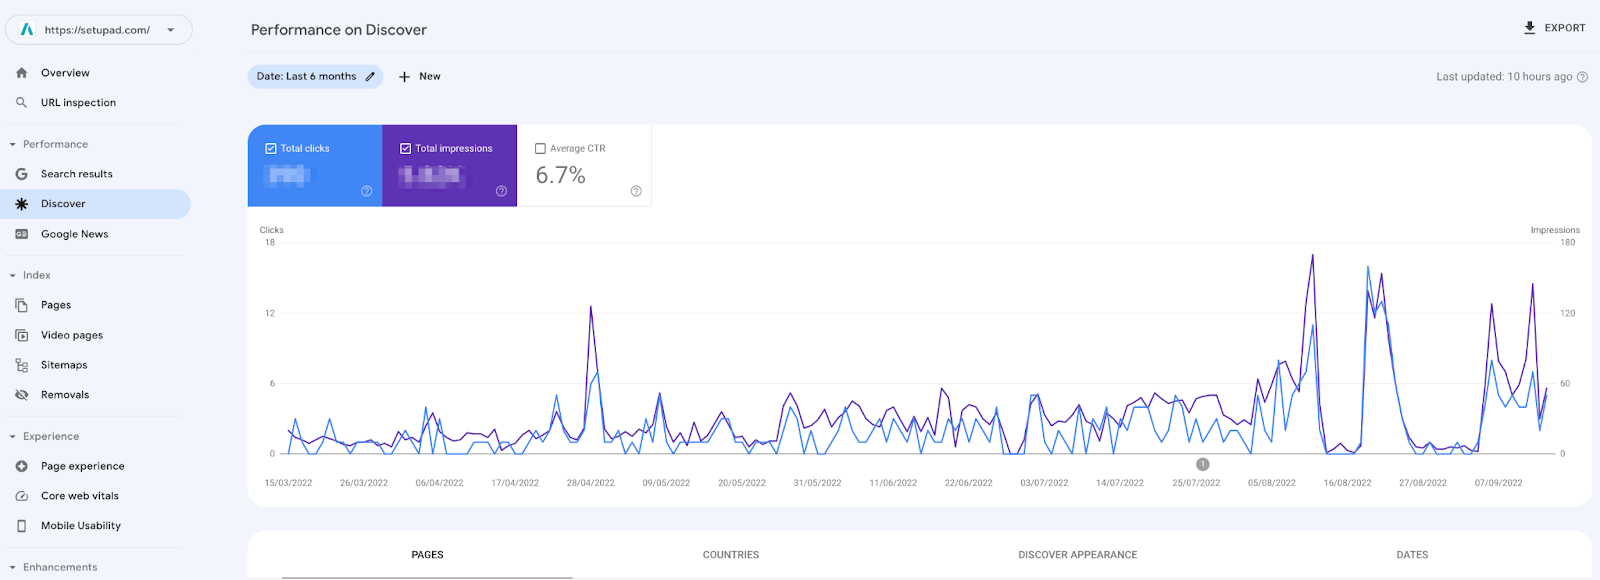The width and height of the screenshot is (1600, 580).
Task: Click the Sitemaps icon in sidebar
Action: point(22,365)
